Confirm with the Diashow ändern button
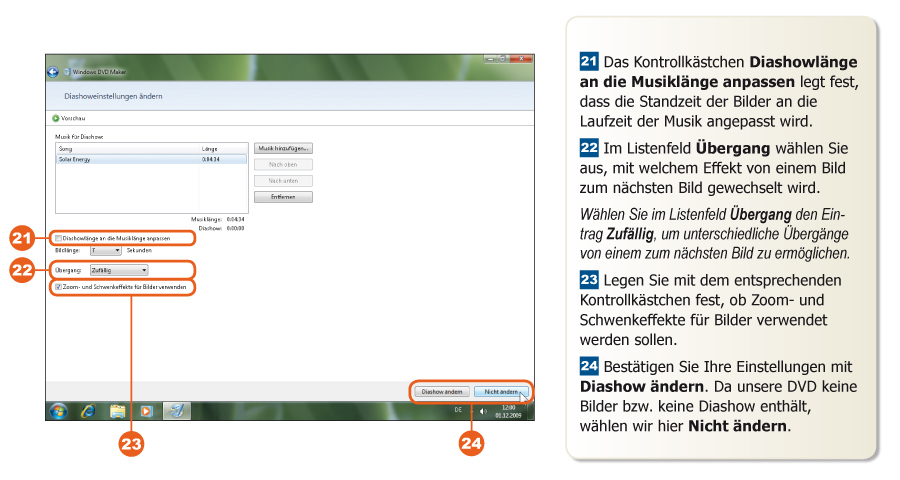 (441, 391)
